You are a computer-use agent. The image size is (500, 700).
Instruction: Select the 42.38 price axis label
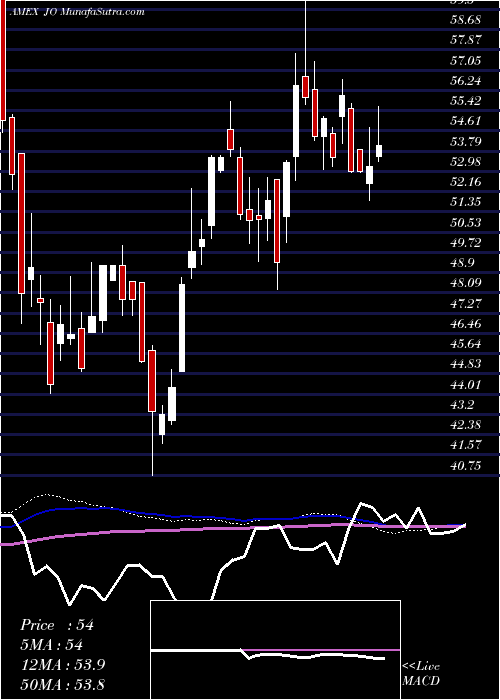[466, 425]
